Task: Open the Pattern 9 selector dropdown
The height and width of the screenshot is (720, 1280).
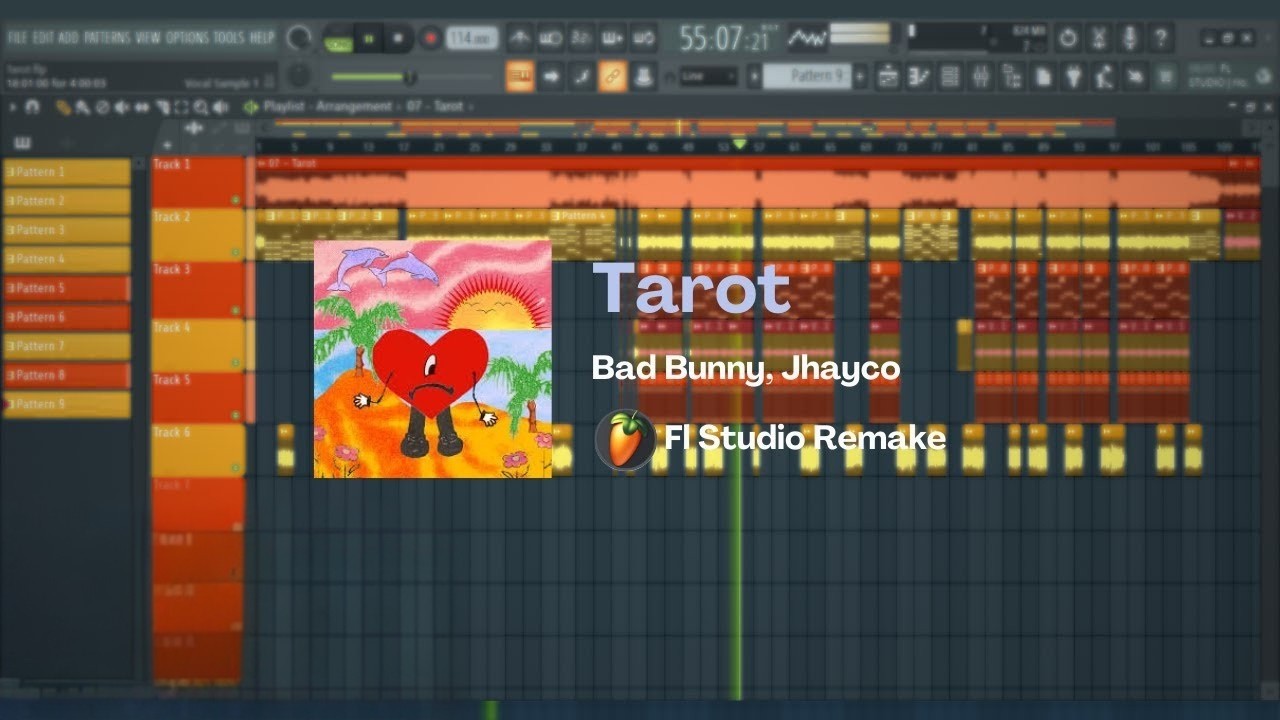Action: (807, 76)
